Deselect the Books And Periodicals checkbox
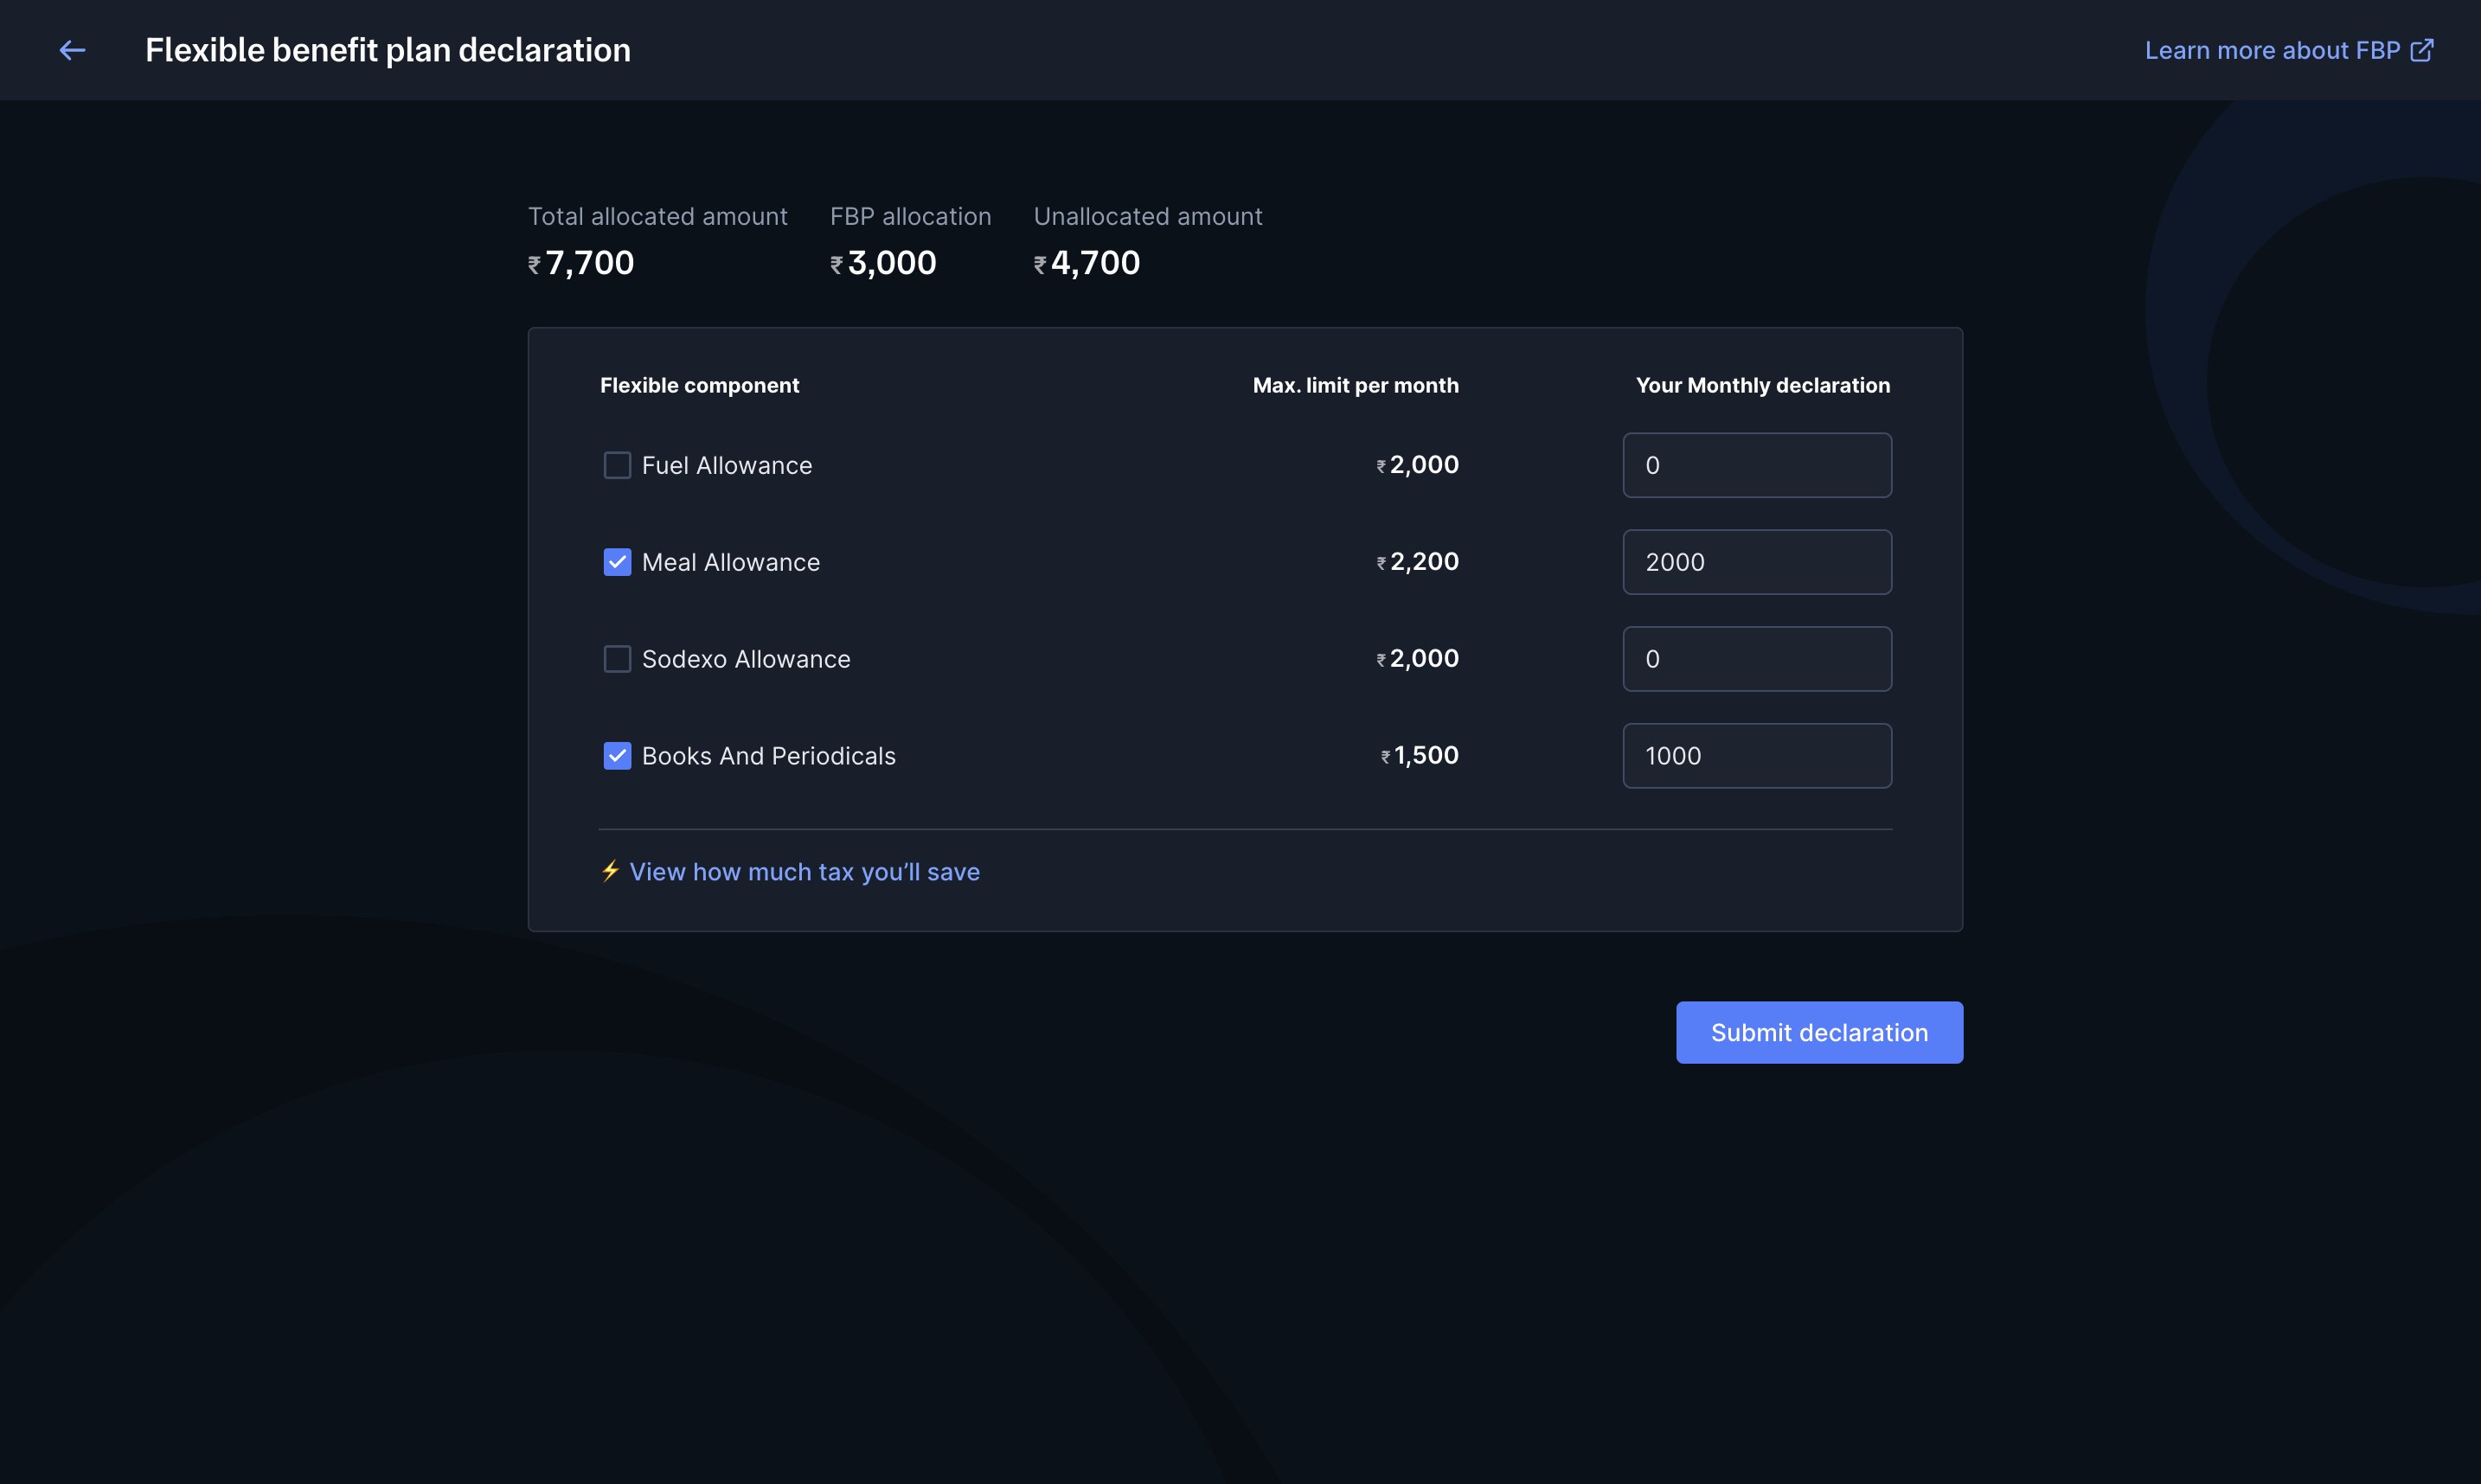The height and width of the screenshot is (1484, 2481). (617, 756)
